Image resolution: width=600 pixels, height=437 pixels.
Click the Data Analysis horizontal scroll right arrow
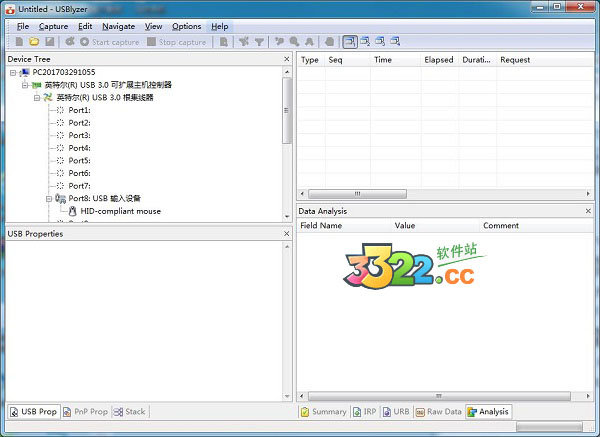588,396
